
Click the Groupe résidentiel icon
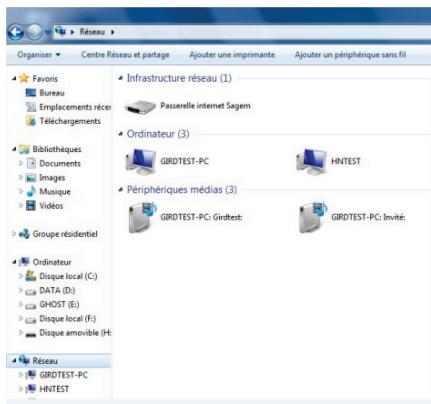click(24, 234)
